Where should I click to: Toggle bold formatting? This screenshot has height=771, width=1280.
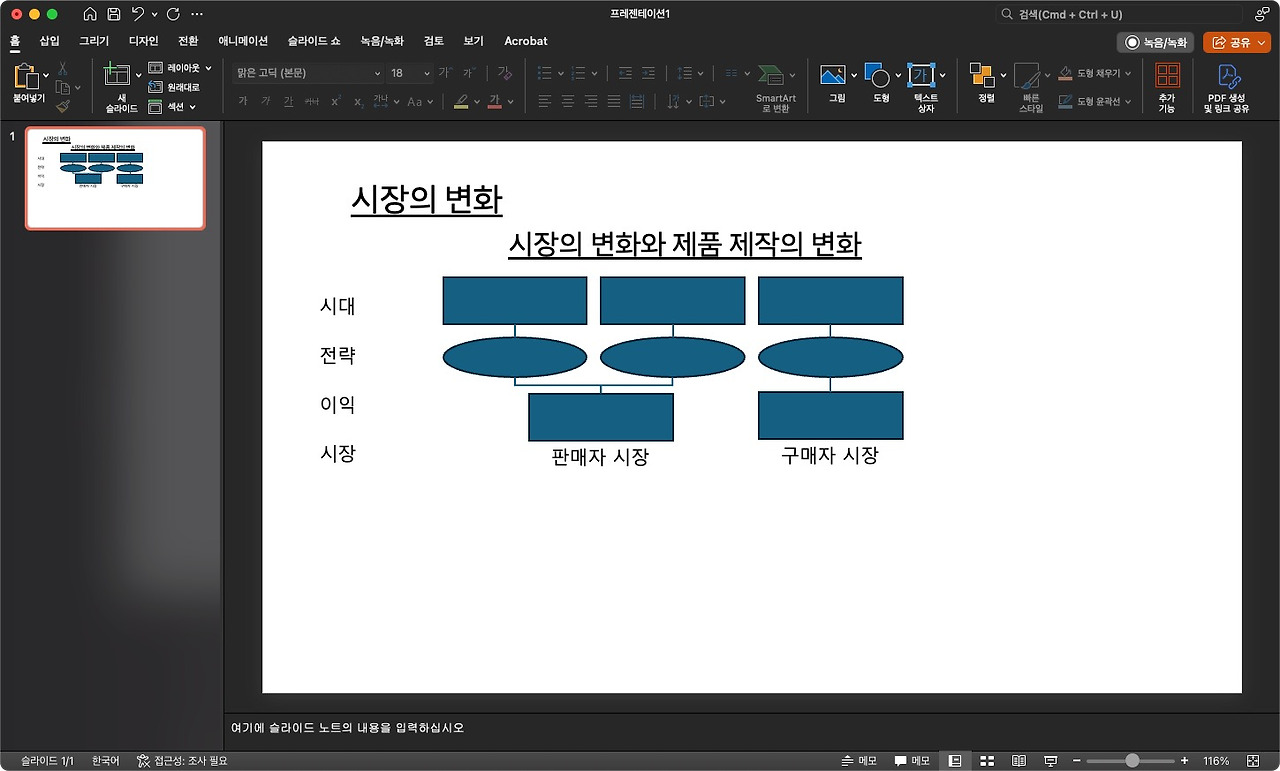coord(242,101)
